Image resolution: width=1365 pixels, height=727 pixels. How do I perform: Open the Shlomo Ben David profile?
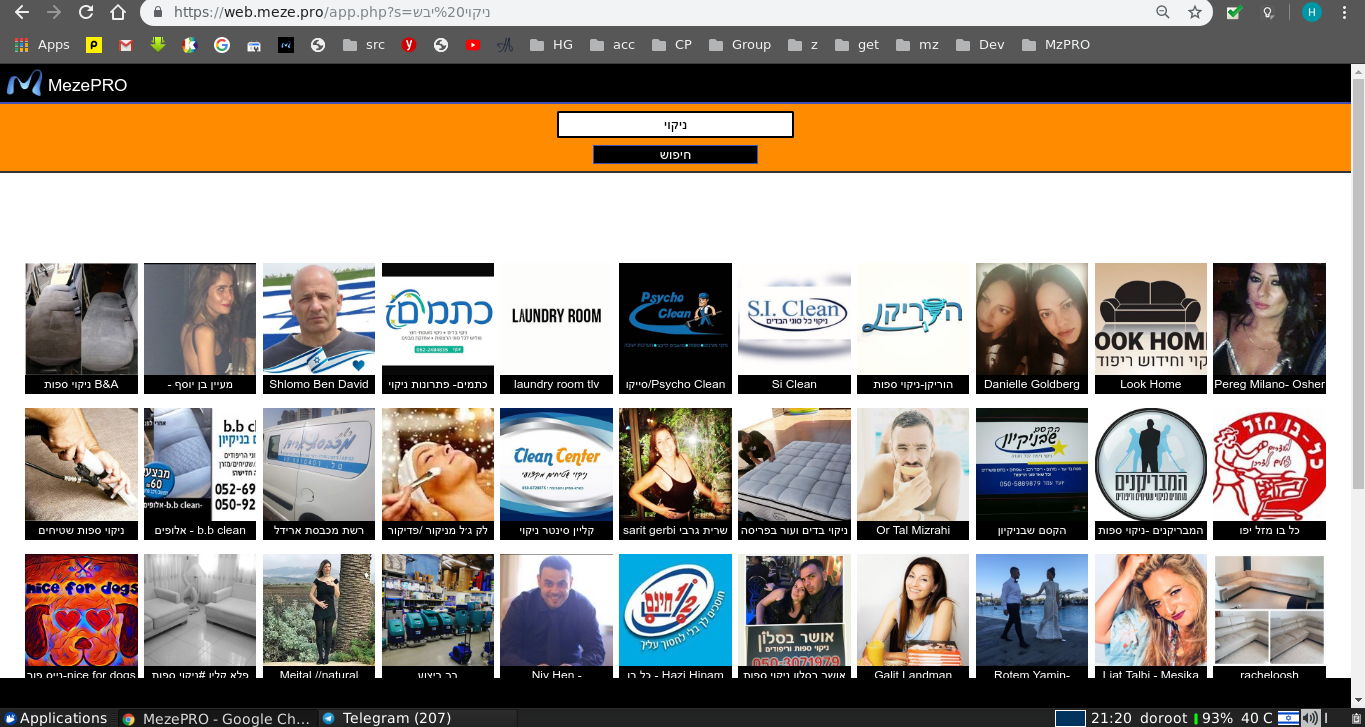(319, 328)
